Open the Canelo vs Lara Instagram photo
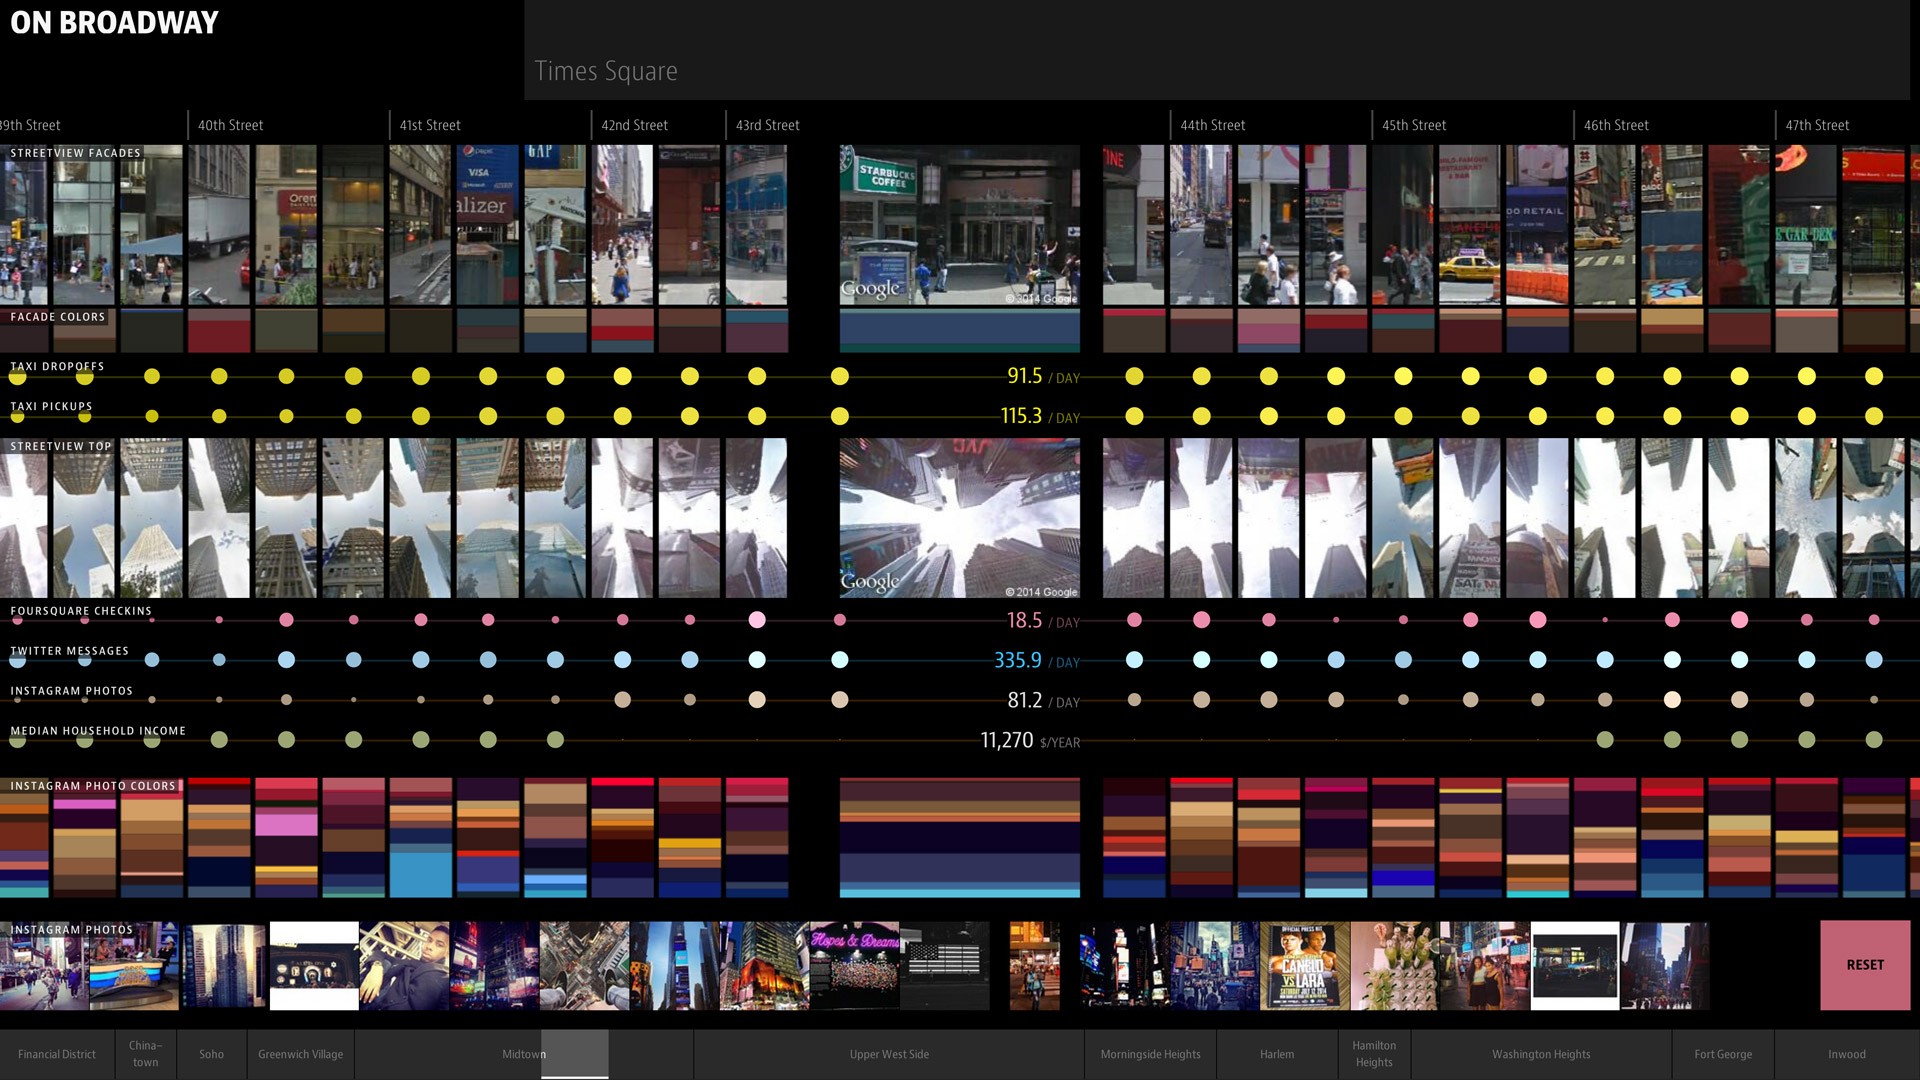The image size is (1920, 1080). click(1304, 966)
